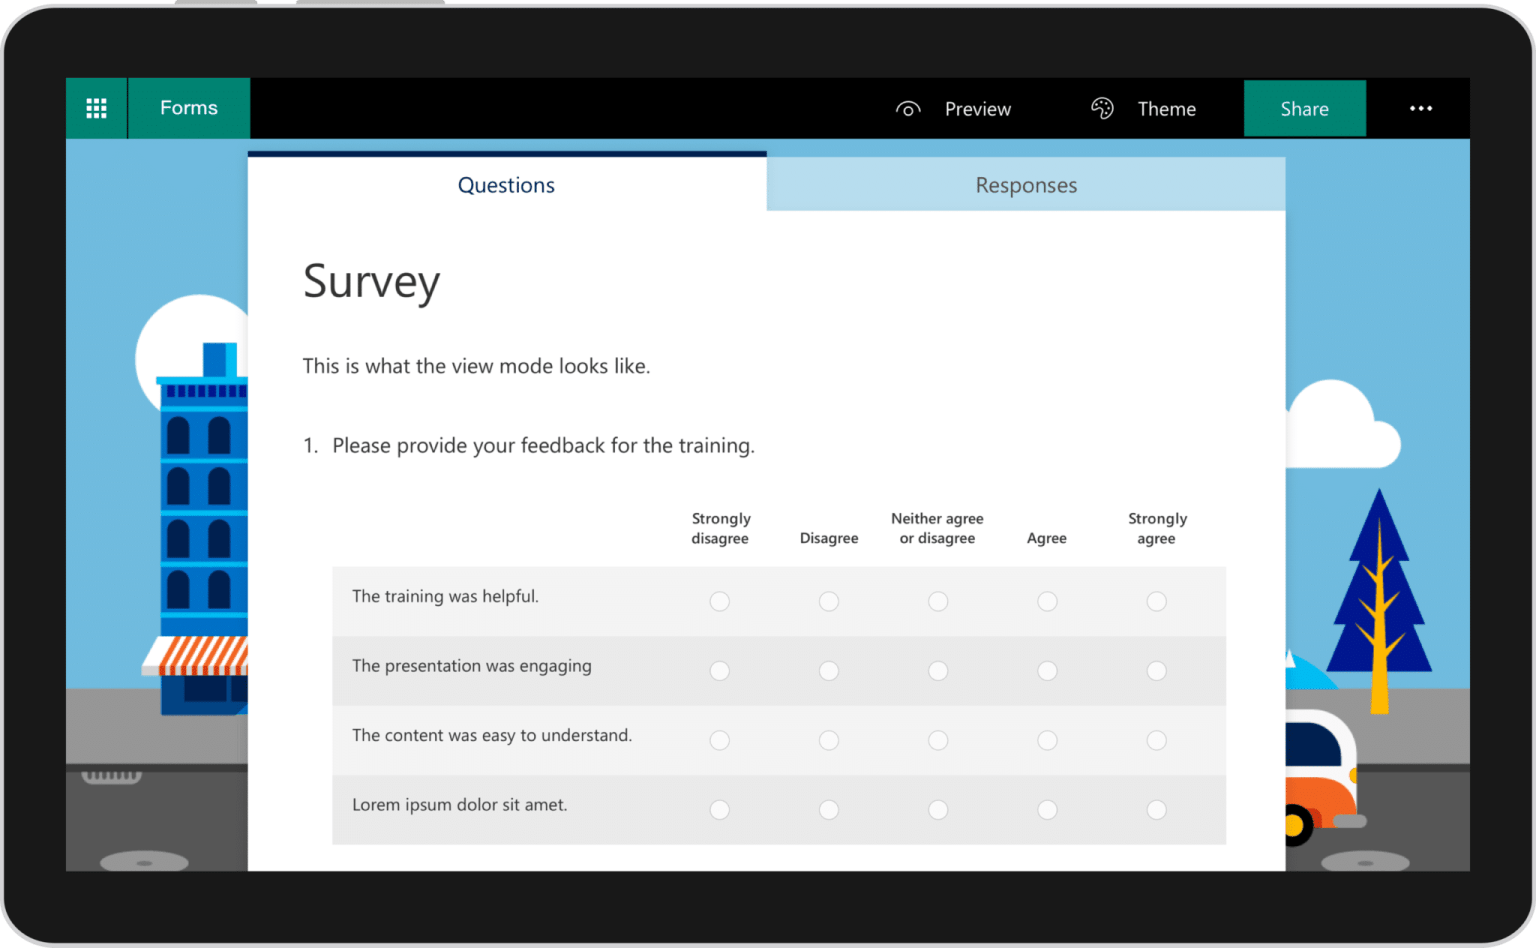Select Strongly disagree for 'The training was helpful'
This screenshot has height=948, width=1536.
click(720, 601)
